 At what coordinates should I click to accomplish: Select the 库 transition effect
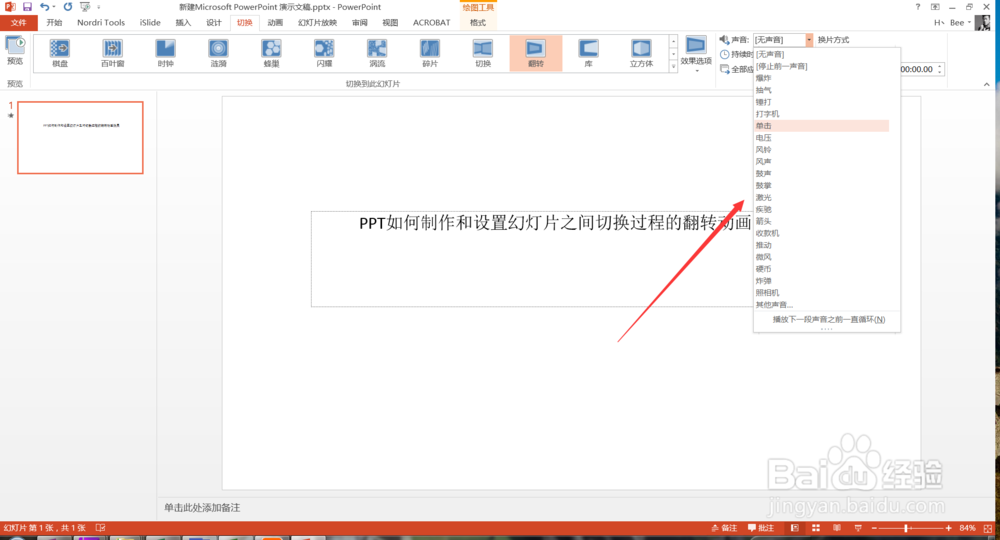click(x=589, y=53)
